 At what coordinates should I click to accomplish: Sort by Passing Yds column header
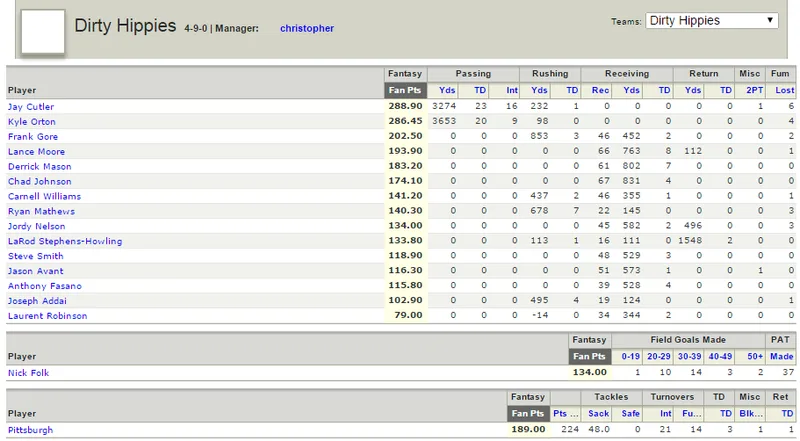tap(447, 90)
